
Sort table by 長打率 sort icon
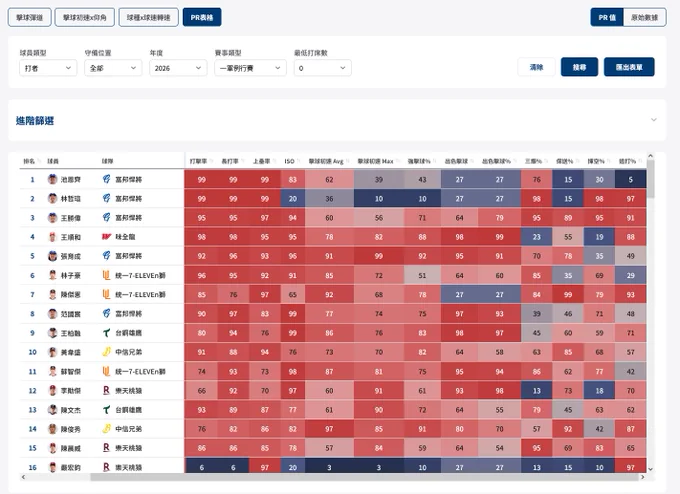243,161
